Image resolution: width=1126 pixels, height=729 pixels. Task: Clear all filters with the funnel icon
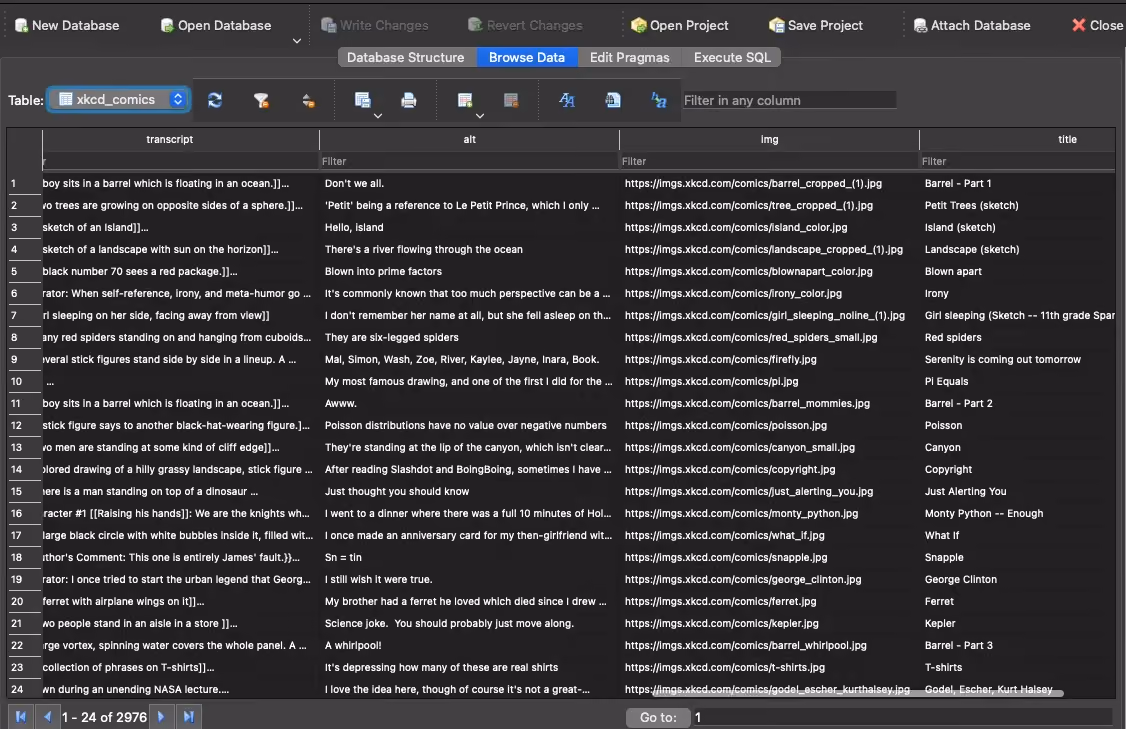tap(261, 101)
